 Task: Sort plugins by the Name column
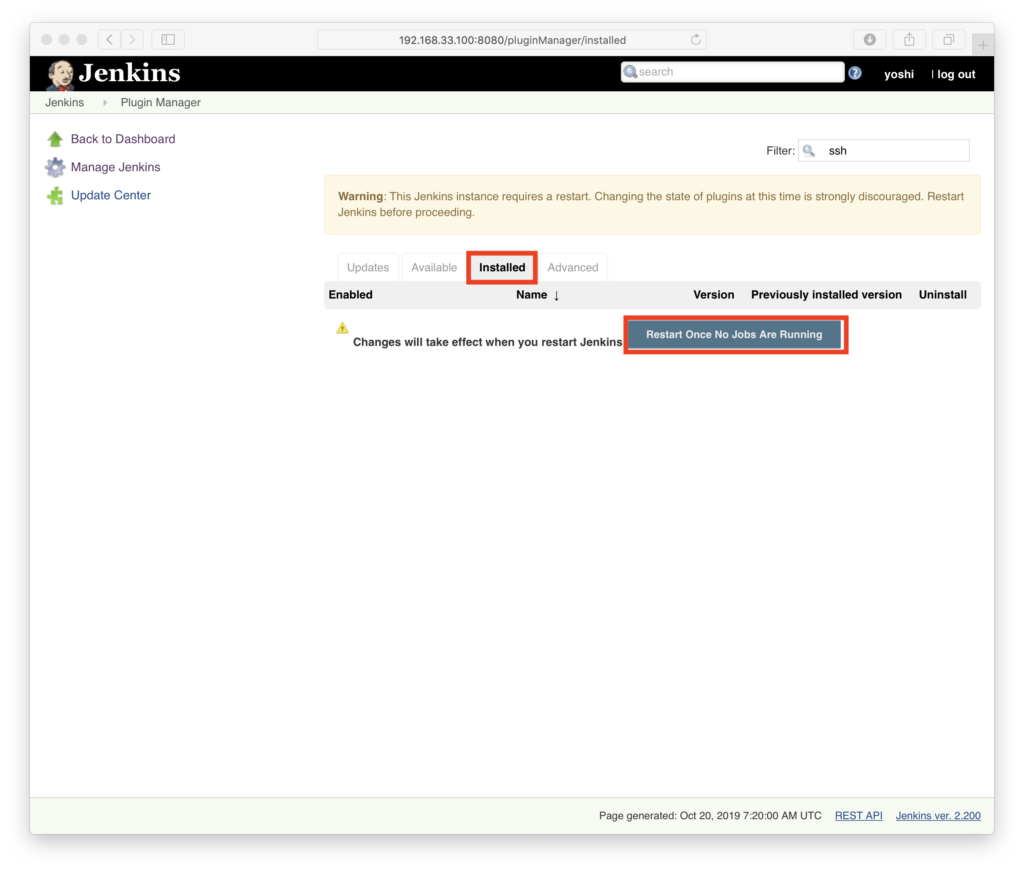click(x=537, y=295)
